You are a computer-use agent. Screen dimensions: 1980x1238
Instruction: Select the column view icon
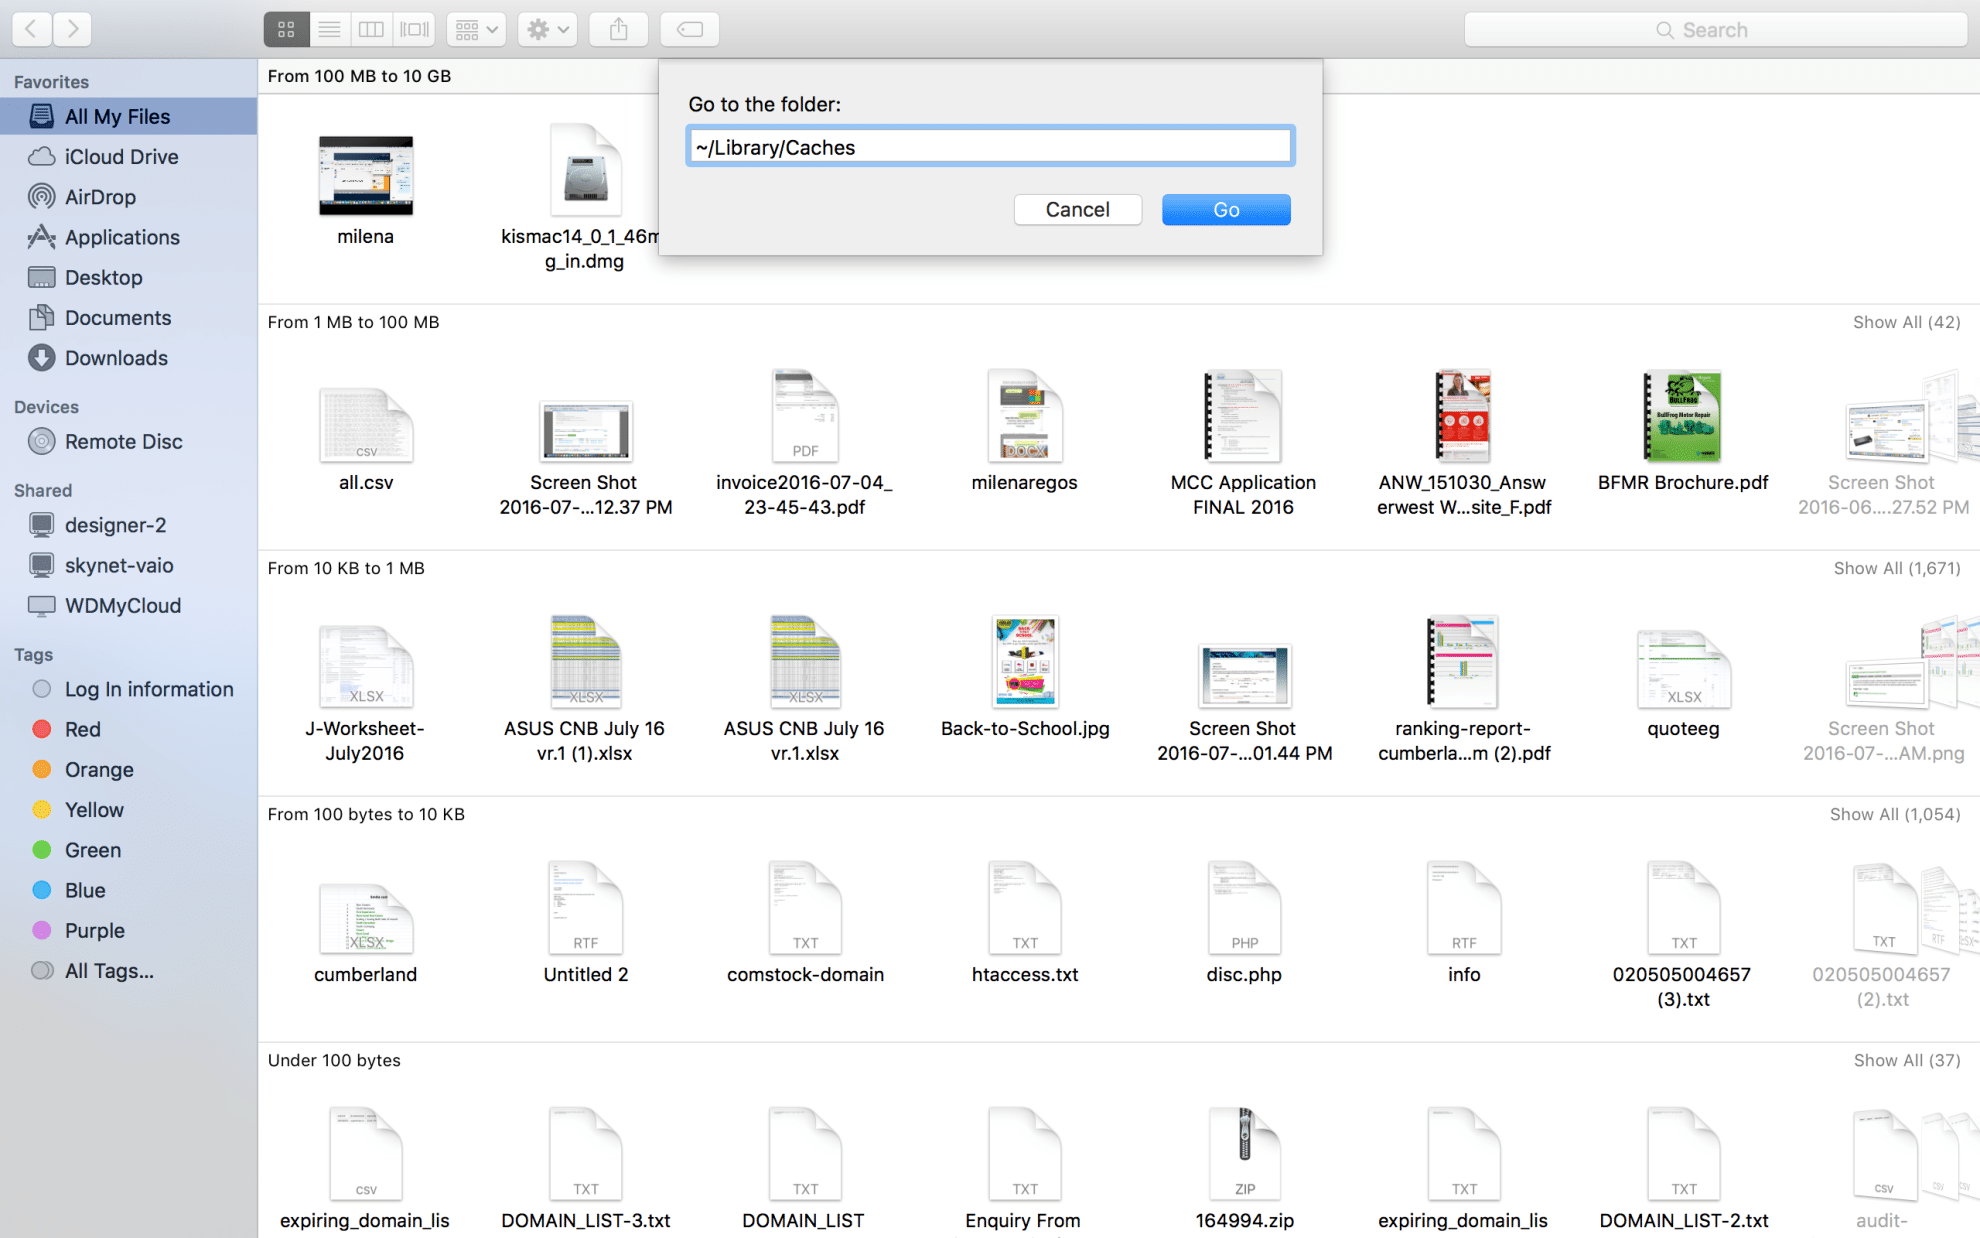(371, 29)
